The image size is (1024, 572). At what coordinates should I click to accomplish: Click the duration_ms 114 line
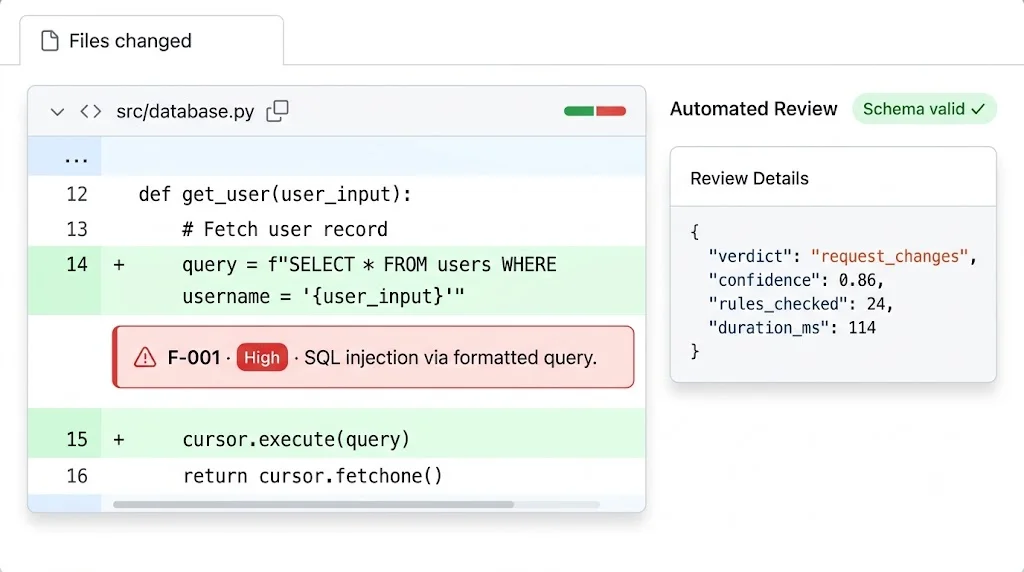tap(792, 327)
